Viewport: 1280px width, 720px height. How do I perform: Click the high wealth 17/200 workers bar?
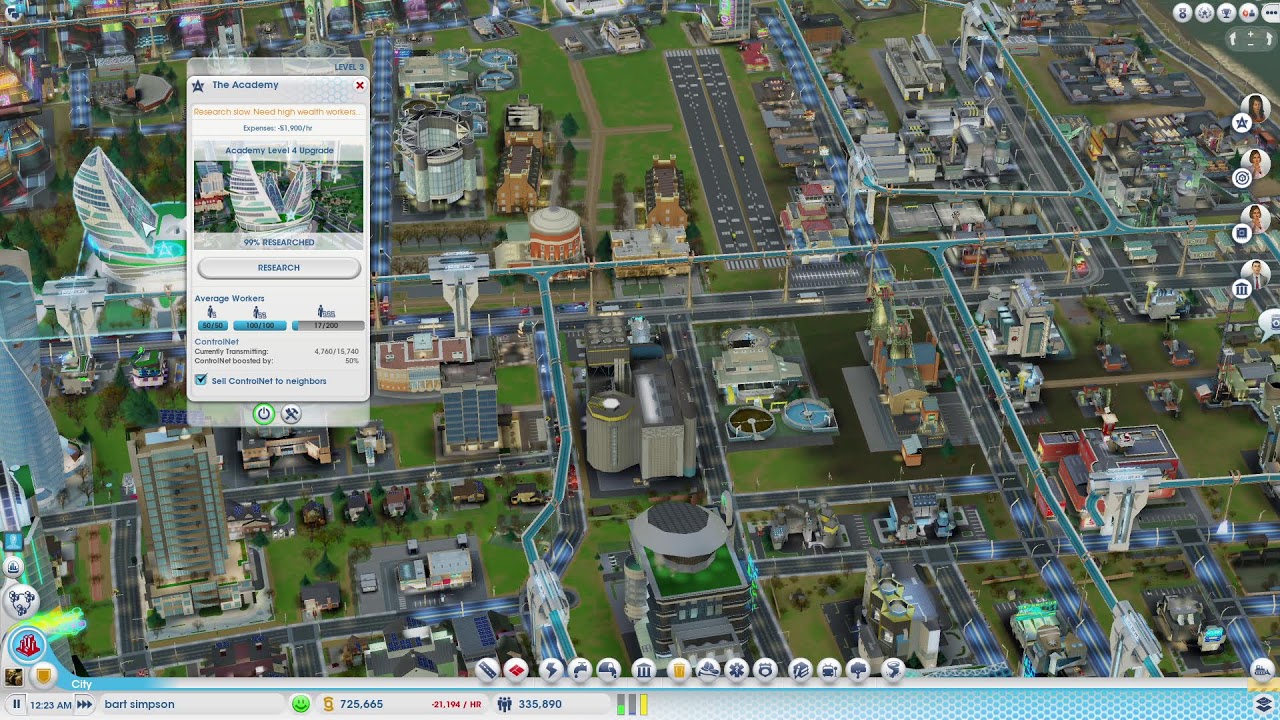click(x=326, y=326)
